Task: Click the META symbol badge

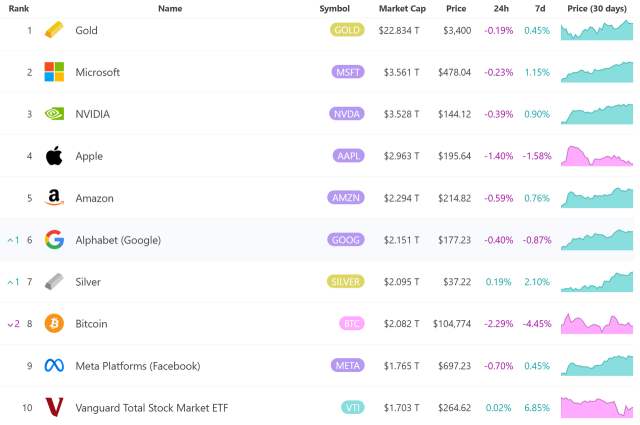Action: click(347, 365)
